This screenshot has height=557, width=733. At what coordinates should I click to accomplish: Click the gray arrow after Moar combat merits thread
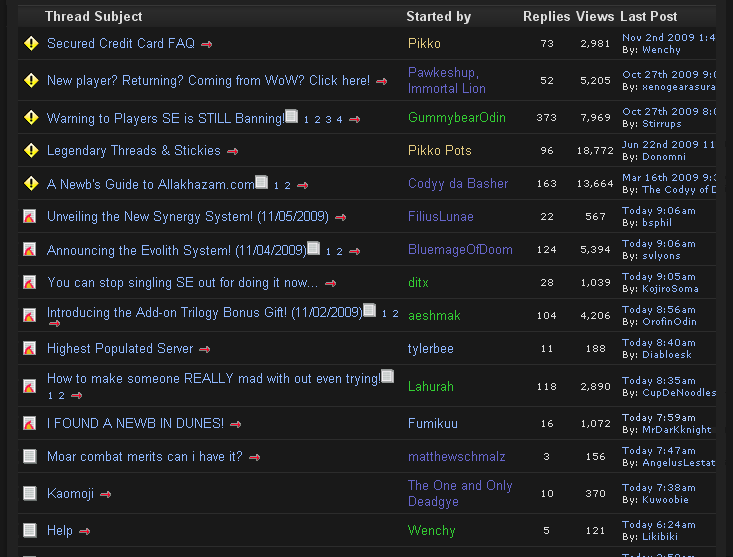coord(254,457)
